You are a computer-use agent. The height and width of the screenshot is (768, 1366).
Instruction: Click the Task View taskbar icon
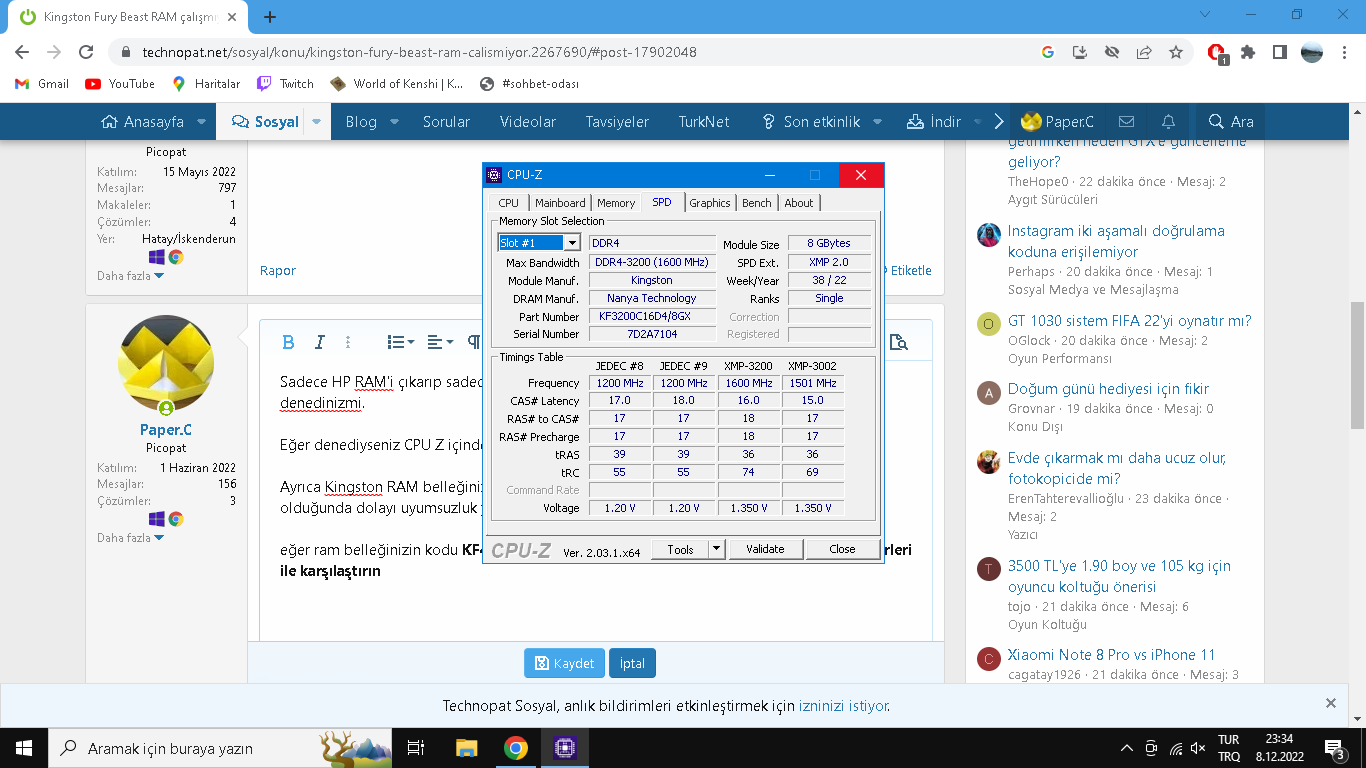417,747
